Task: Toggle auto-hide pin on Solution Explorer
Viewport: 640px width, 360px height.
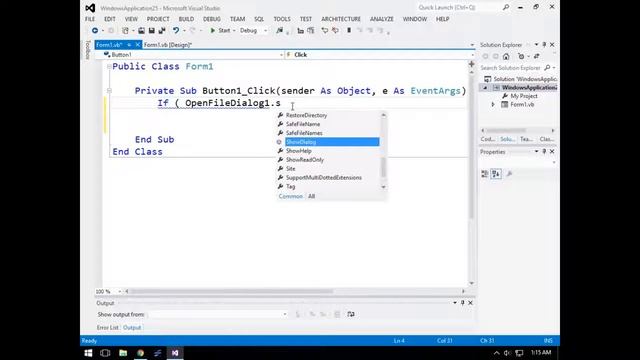Action: (544, 45)
